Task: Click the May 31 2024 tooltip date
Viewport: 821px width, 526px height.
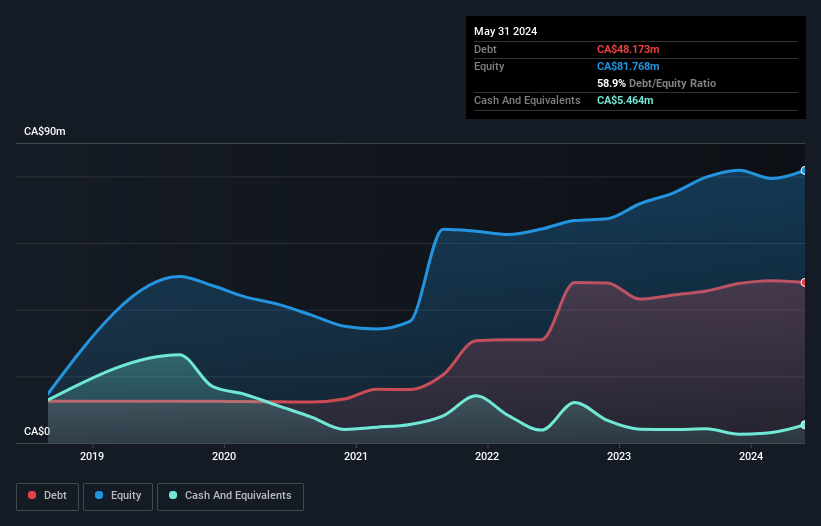Action: pyautogui.click(x=505, y=31)
